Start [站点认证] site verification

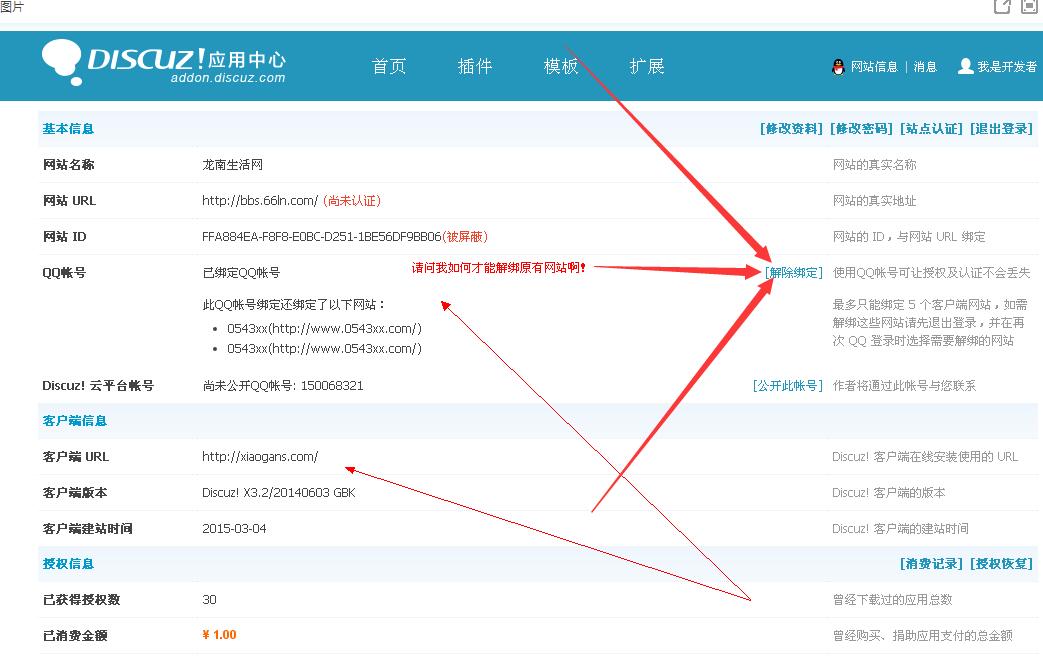click(x=931, y=128)
